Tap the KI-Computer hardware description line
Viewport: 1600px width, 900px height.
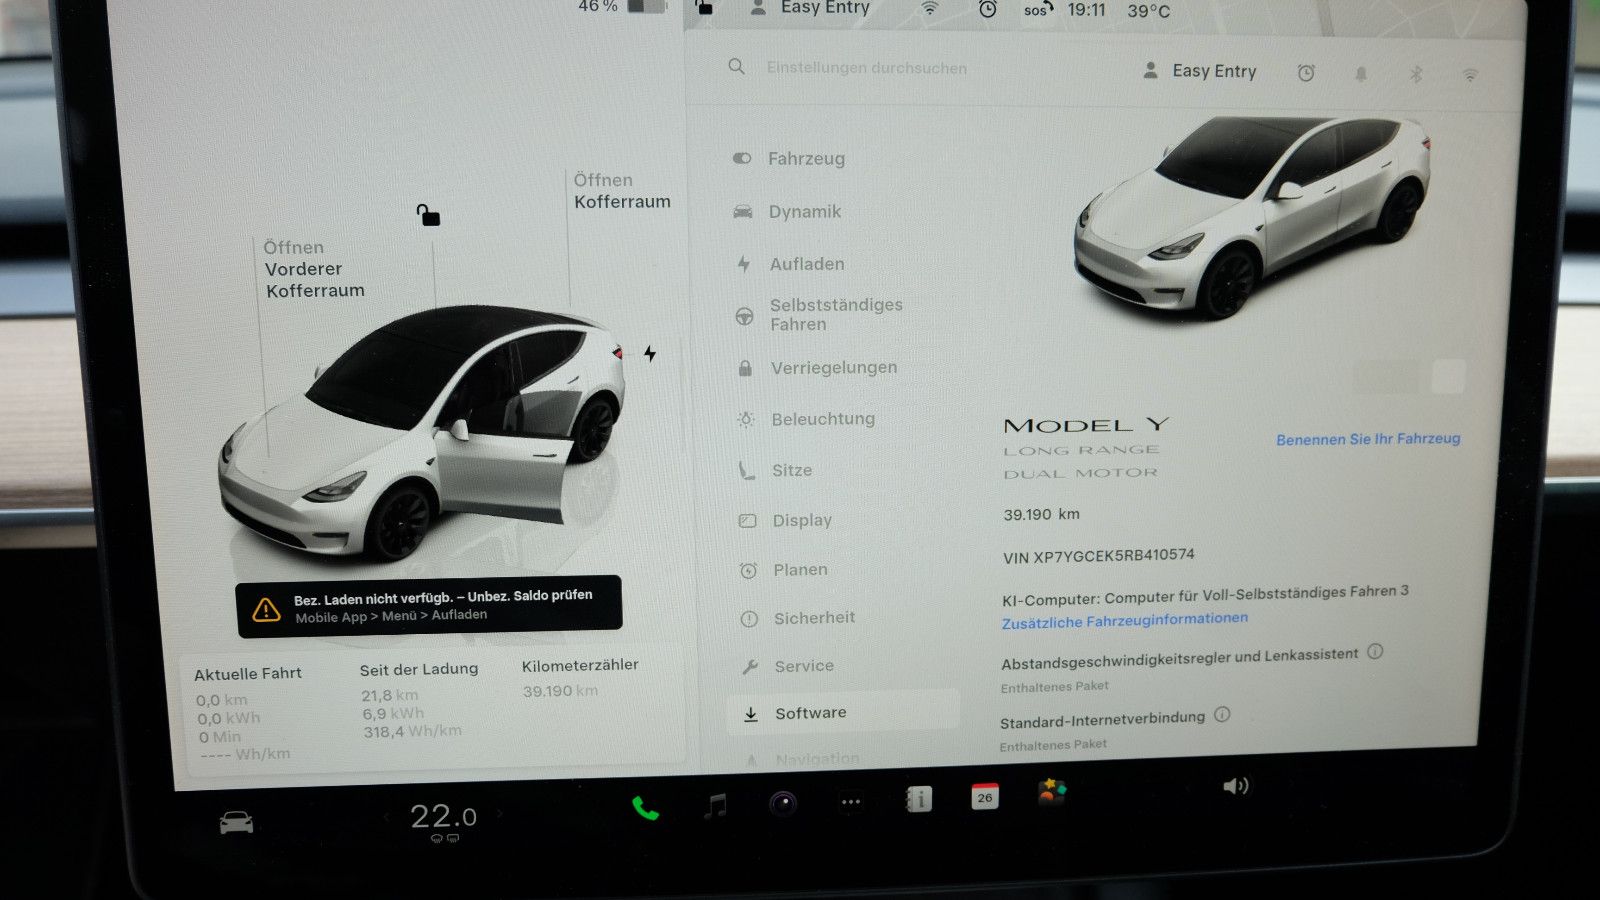pos(1205,595)
